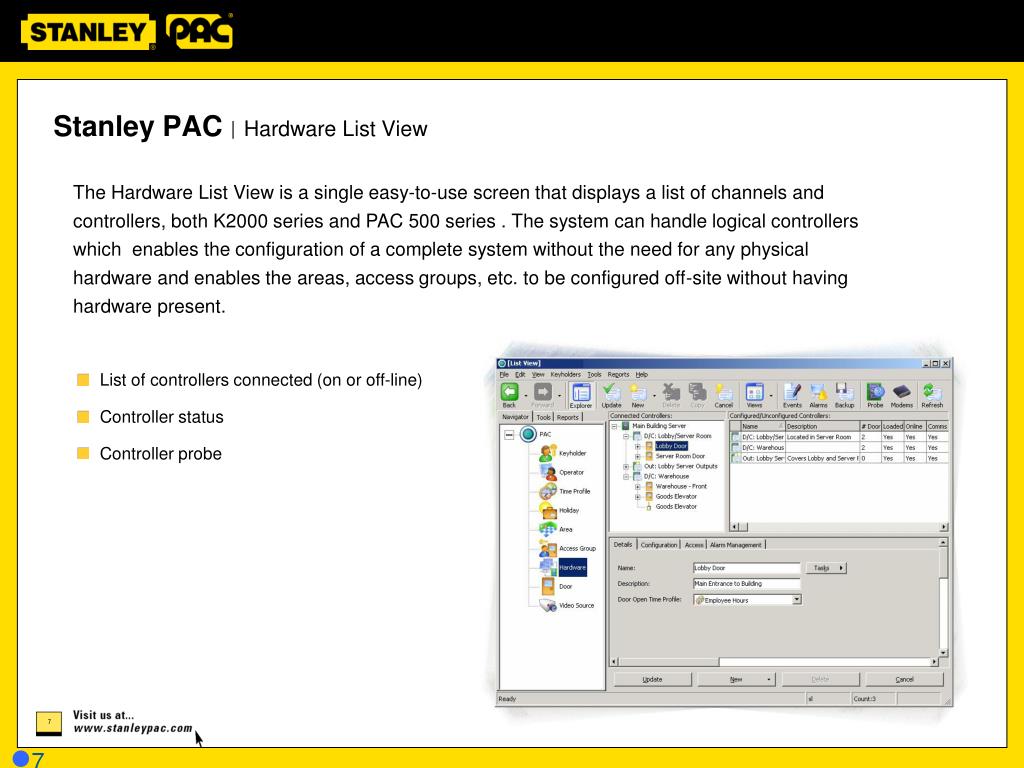Open the Door Open Time Profile dropdown
Image resolution: width=1024 pixels, height=768 pixels.
(x=797, y=600)
